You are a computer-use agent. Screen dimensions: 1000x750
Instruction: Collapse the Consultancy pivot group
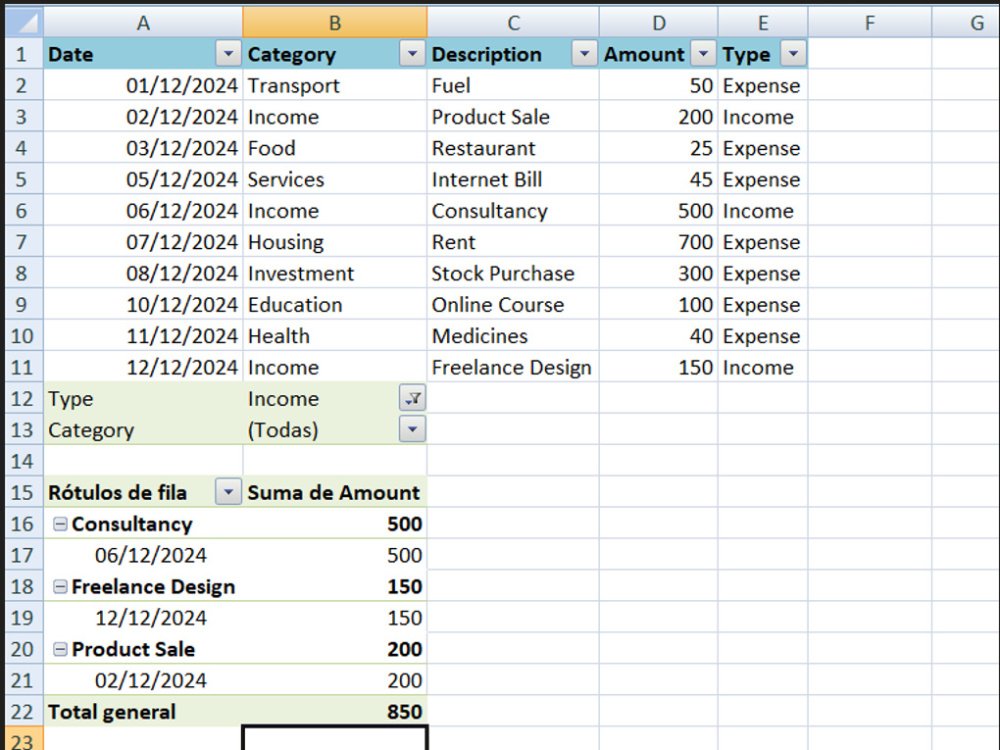[60, 524]
